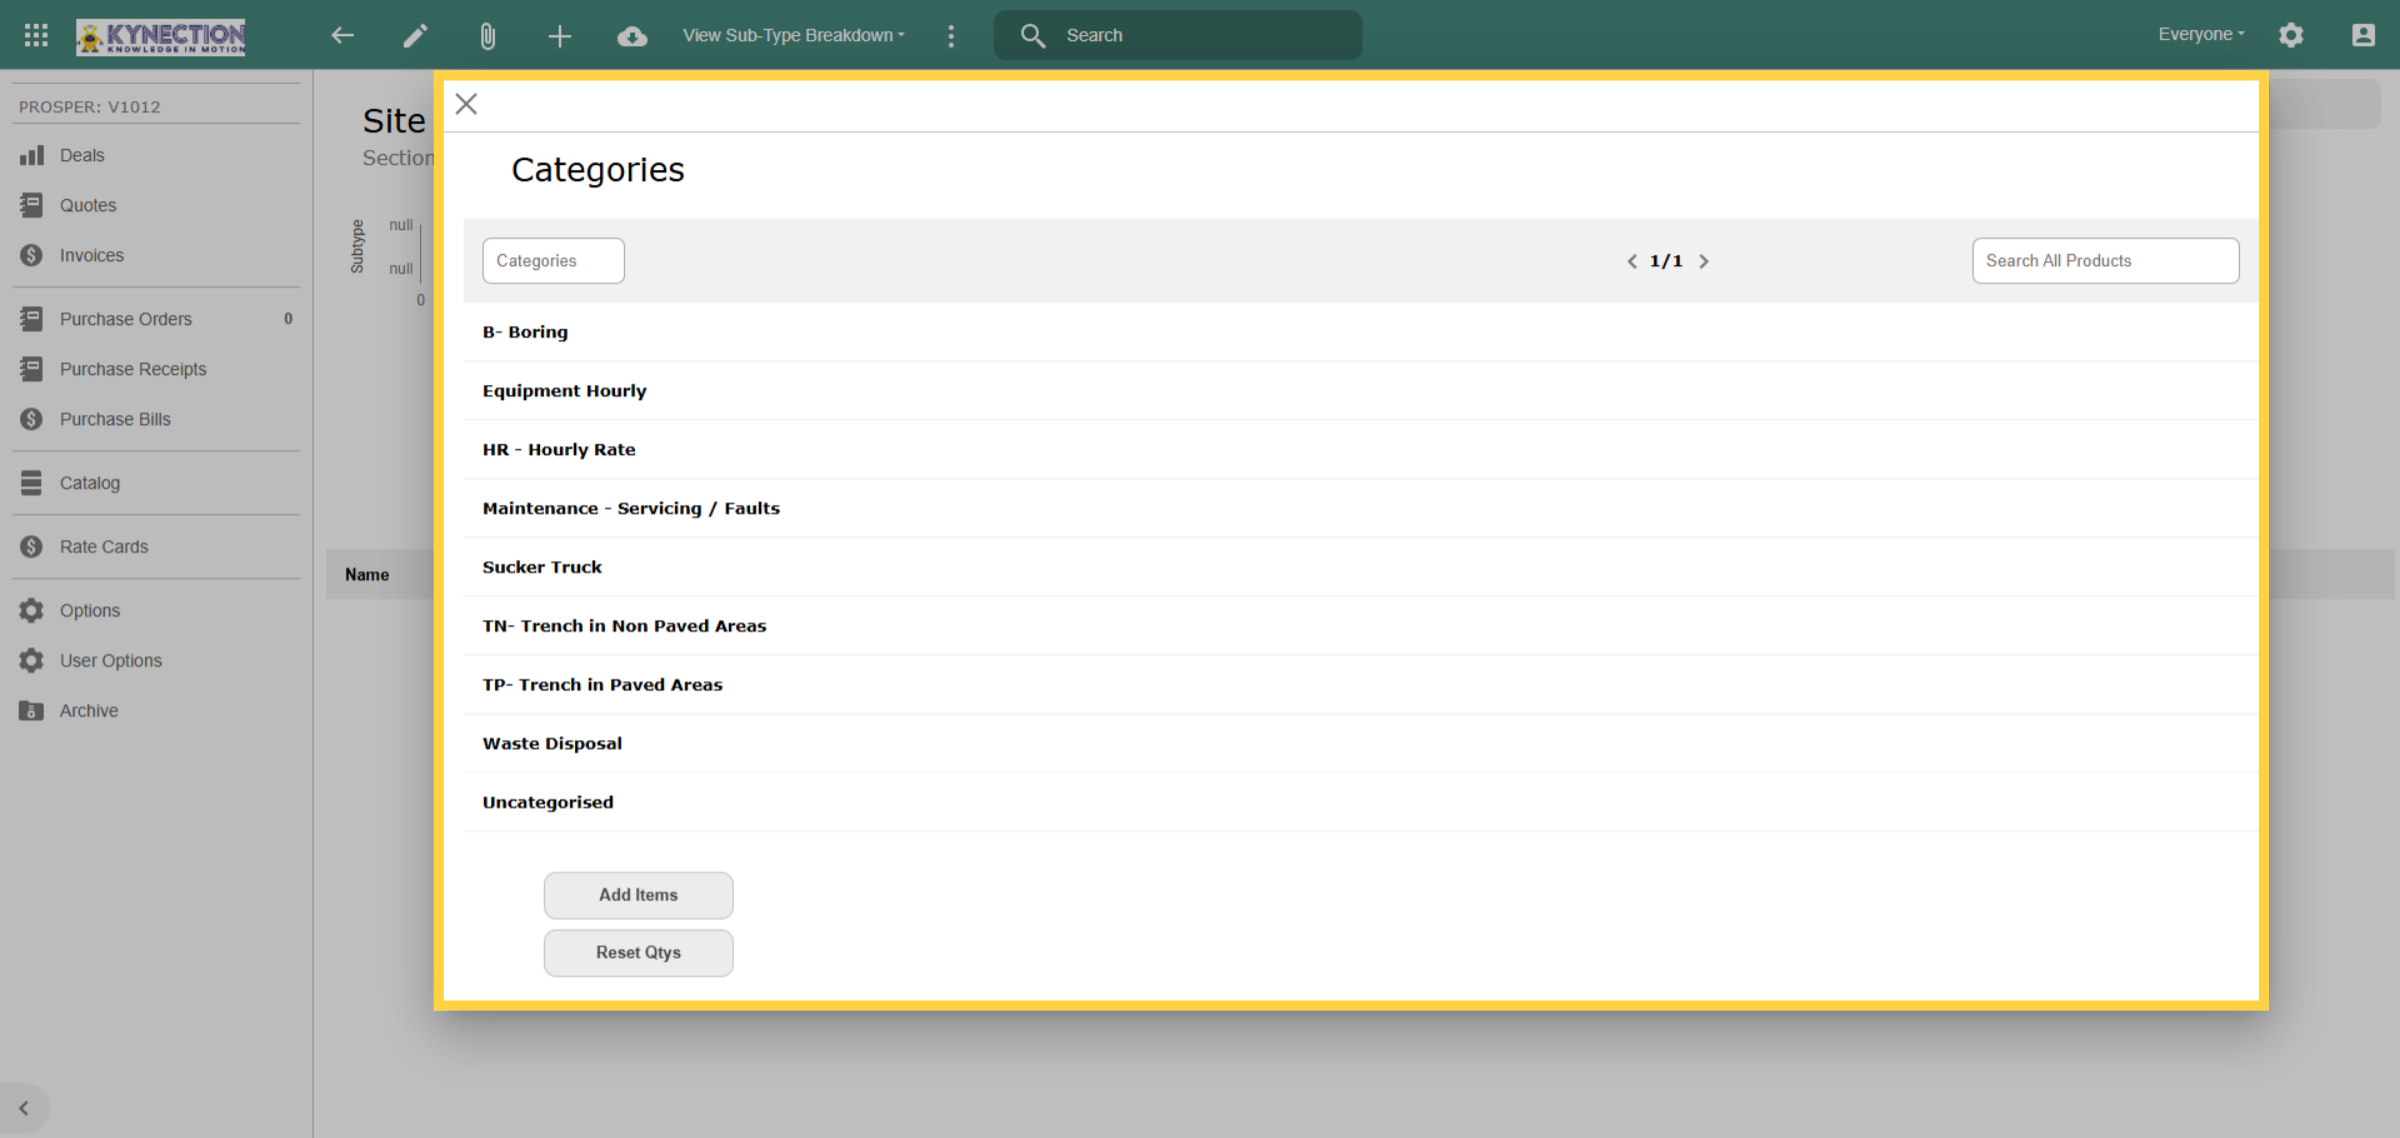Open the settings gear icon in header
This screenshot has height=1138, width=2400.
coord(2291,36)
